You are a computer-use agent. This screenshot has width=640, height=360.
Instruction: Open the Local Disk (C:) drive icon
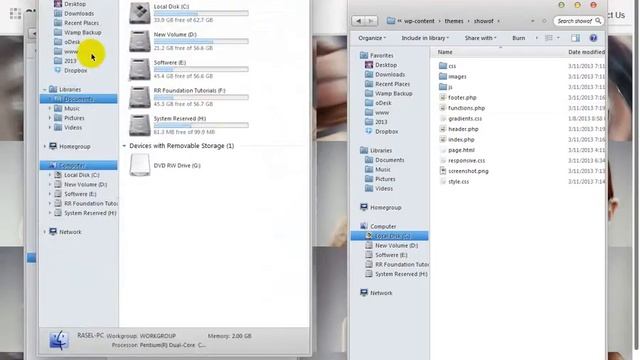[x=140, y=13]
